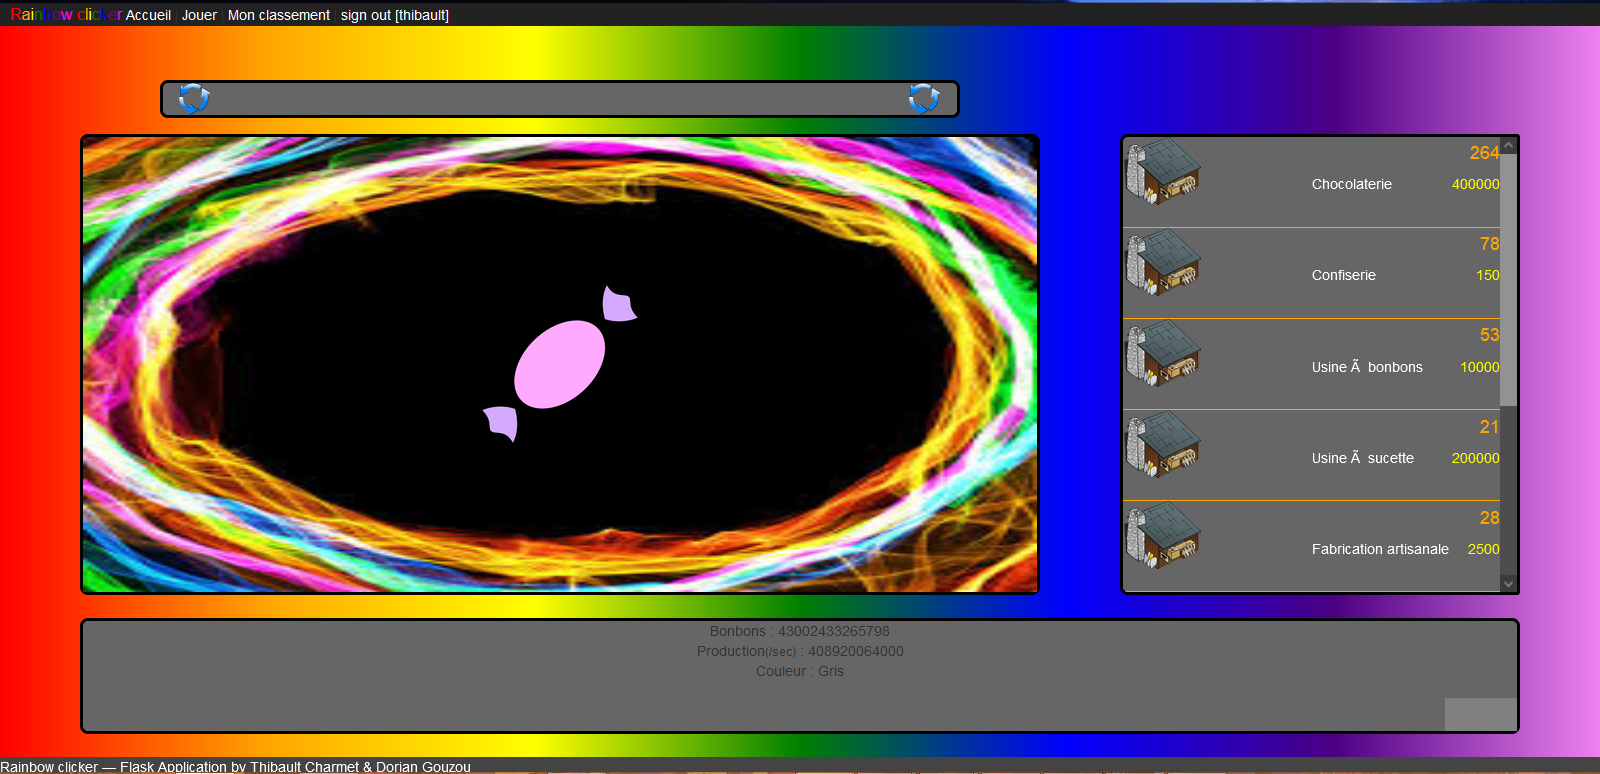
Task: Click the Chocolaterie factory building icon
Action: coord(1163,172)
